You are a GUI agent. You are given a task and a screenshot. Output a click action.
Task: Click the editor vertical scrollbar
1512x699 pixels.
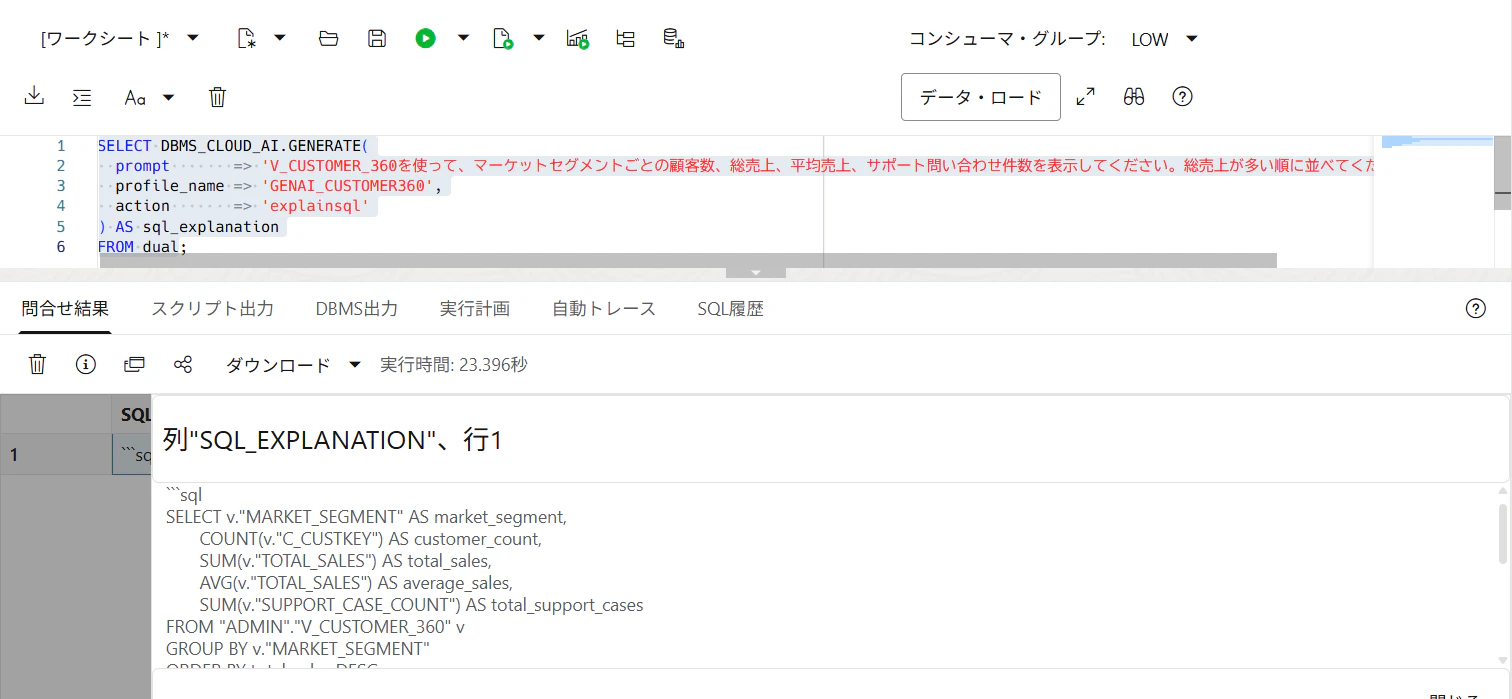pos(1502,172)
